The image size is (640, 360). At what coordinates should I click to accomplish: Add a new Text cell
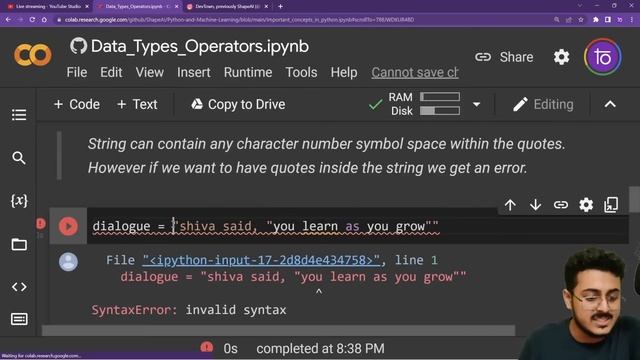137,104
